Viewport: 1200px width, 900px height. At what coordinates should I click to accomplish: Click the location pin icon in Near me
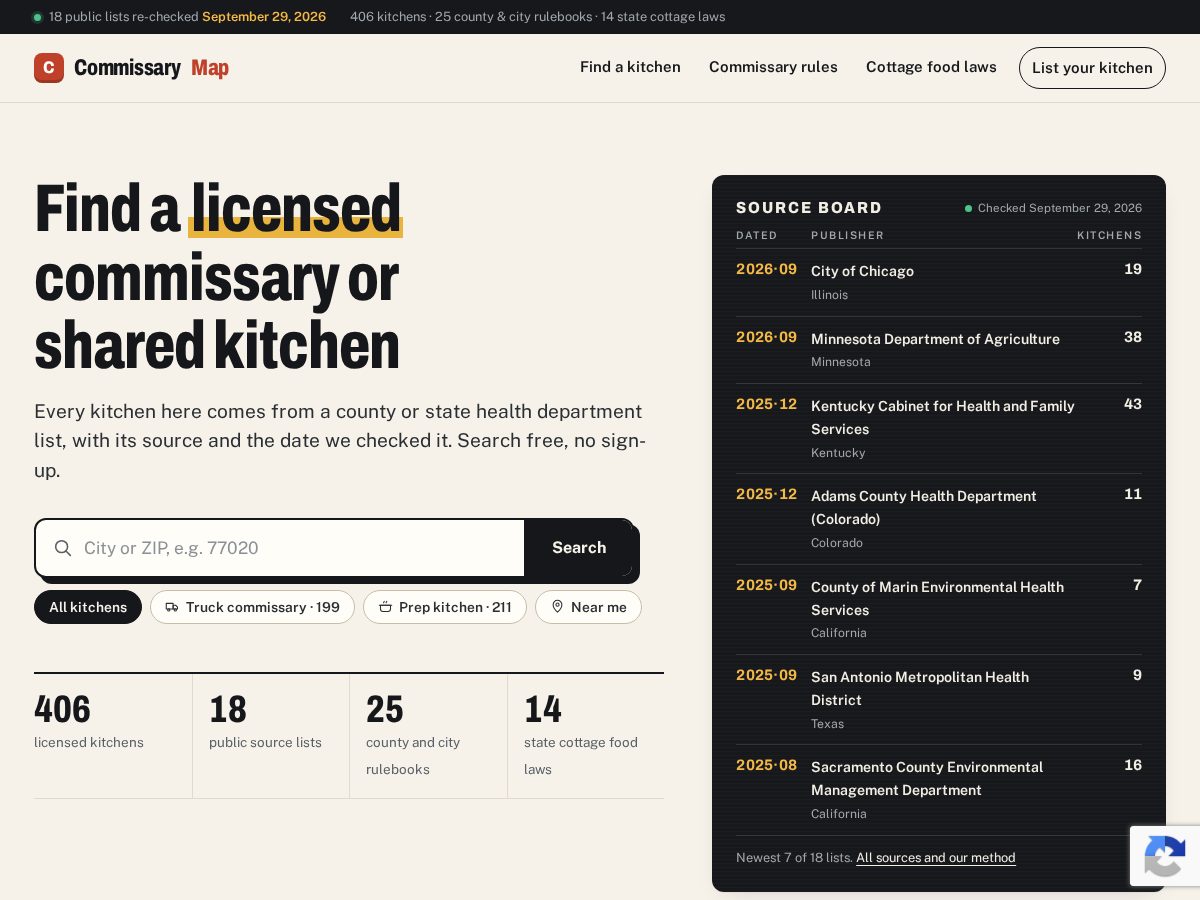coord(557,607)
